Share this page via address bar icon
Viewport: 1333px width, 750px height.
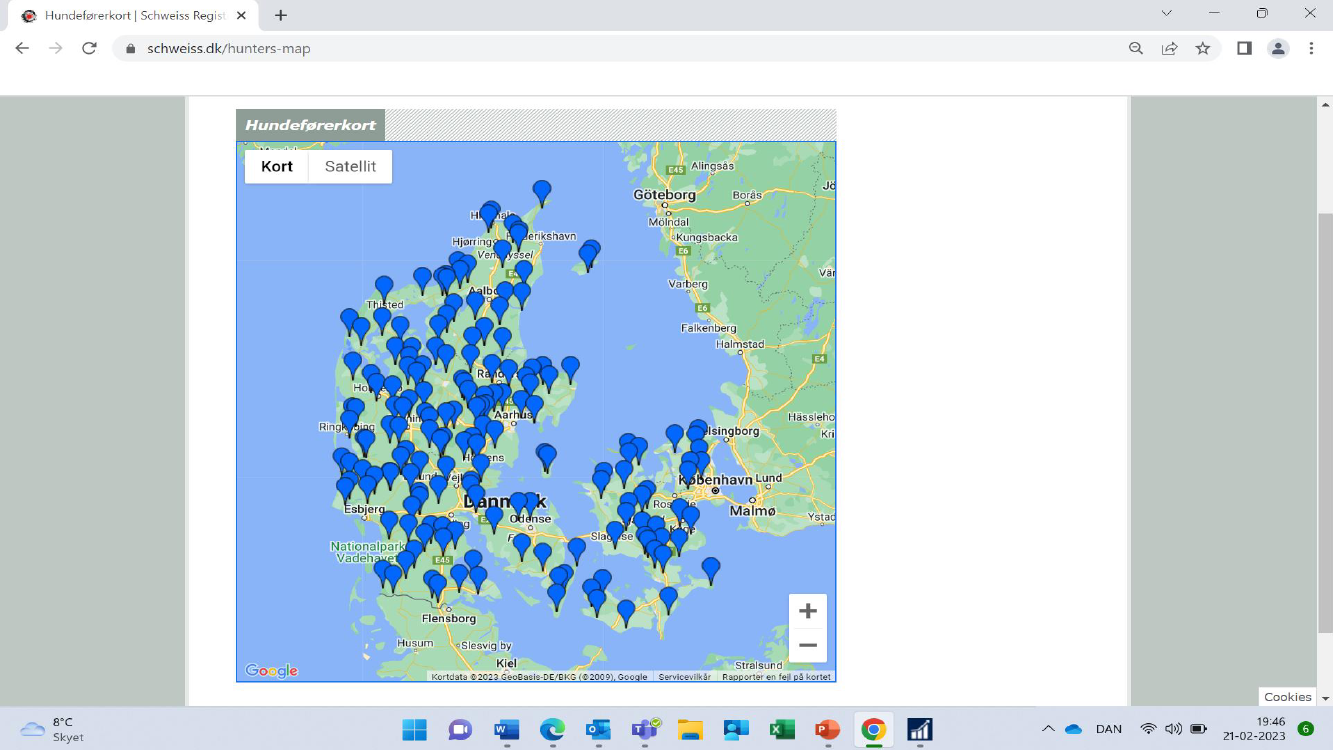[1169, 48]
